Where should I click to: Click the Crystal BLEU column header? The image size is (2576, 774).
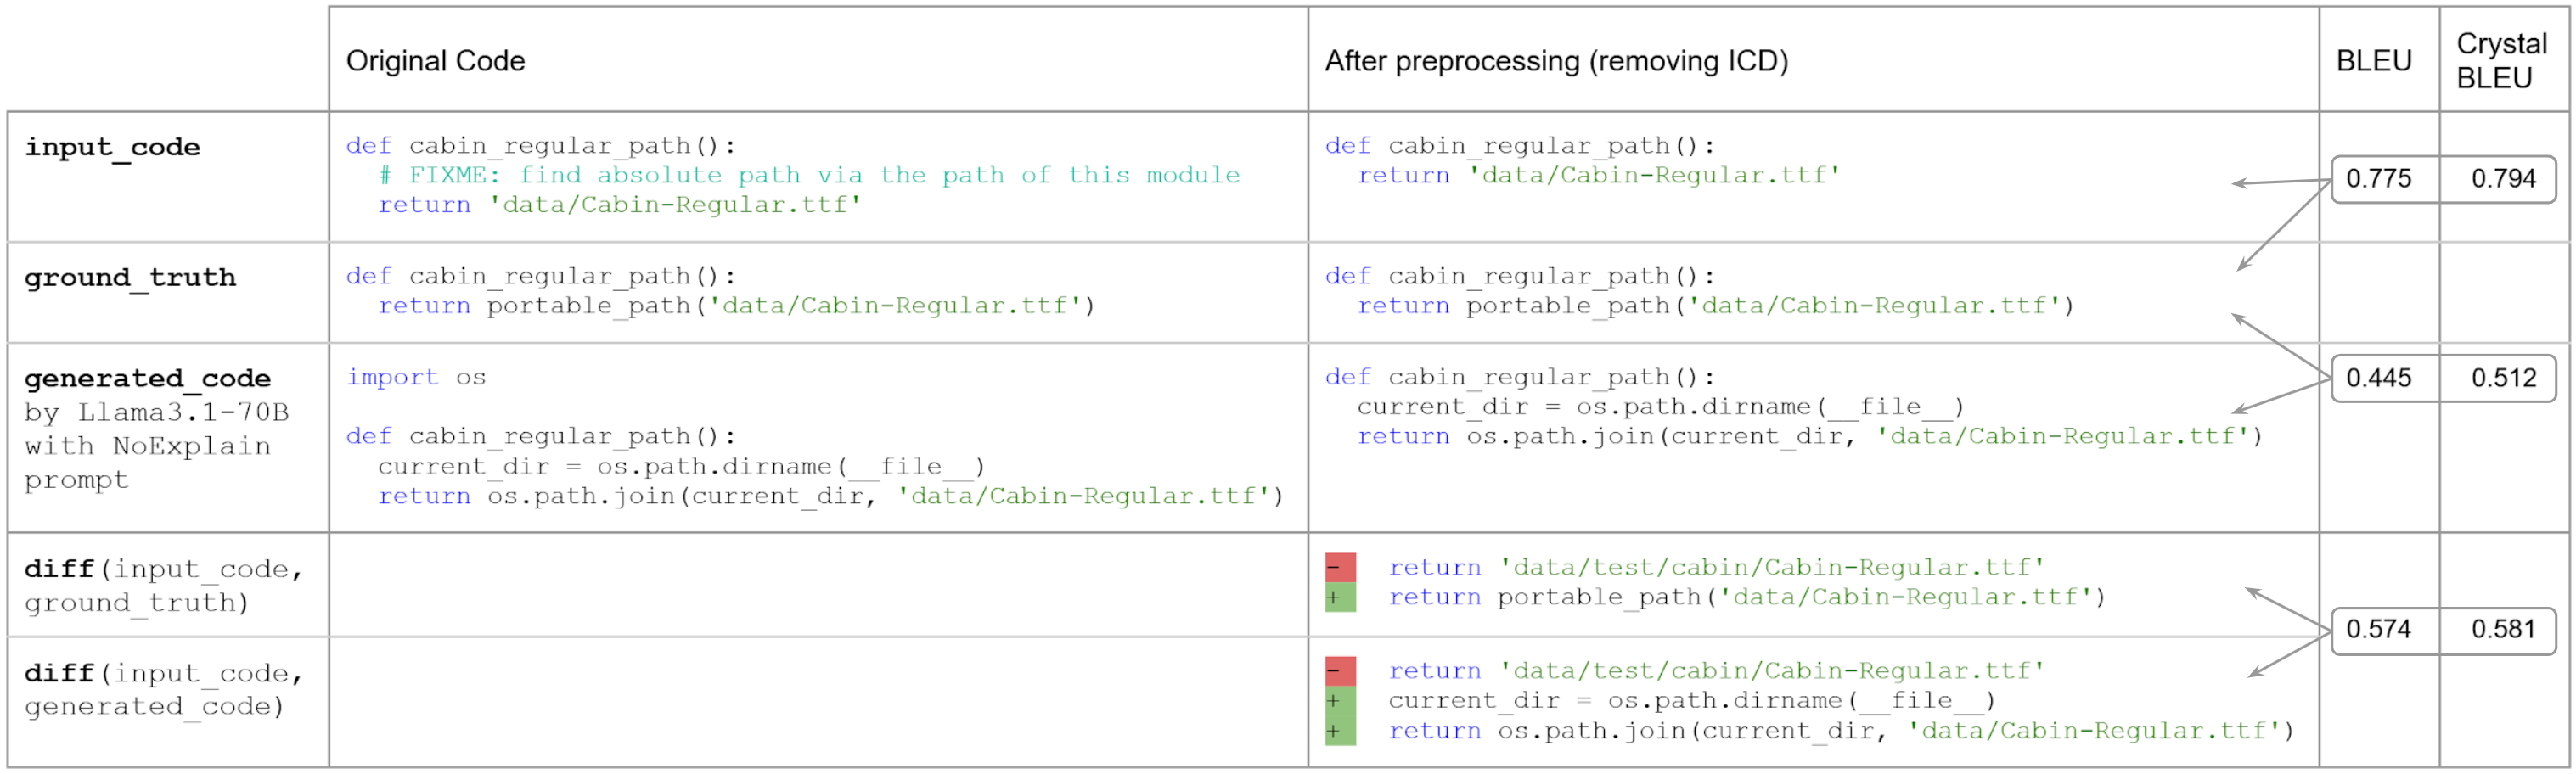[2501, 61]
